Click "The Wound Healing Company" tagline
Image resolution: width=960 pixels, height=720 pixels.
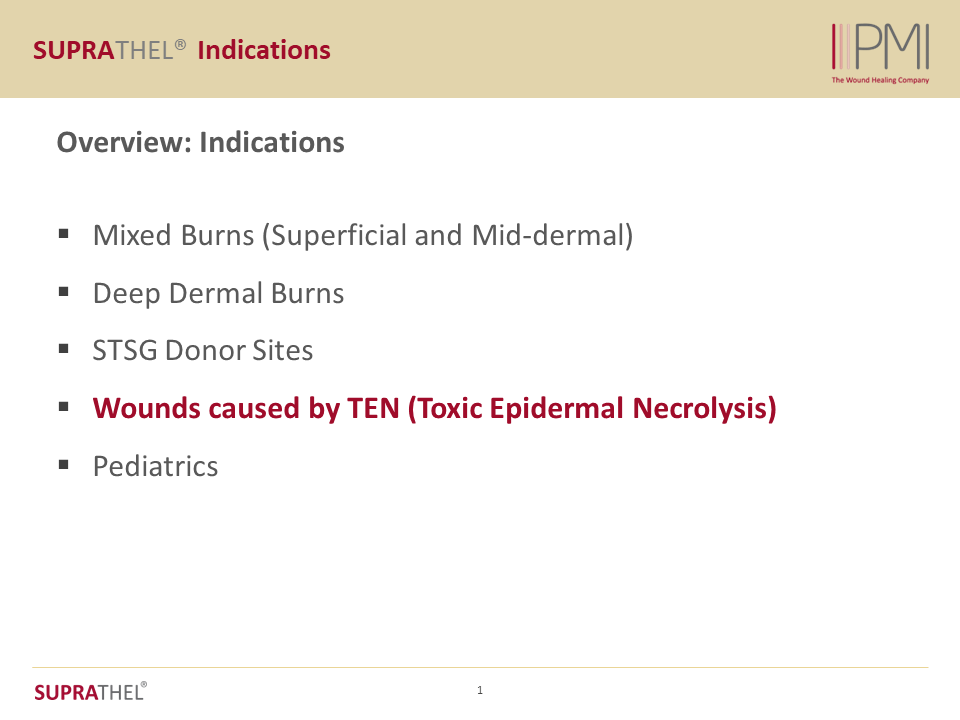point(880,80)
